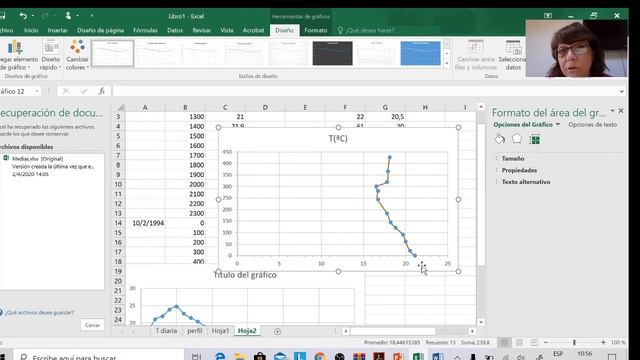Switch to Normal view in status bar
Screen dimensions: 640x360
pyautogui.click(x=504, y=342)
